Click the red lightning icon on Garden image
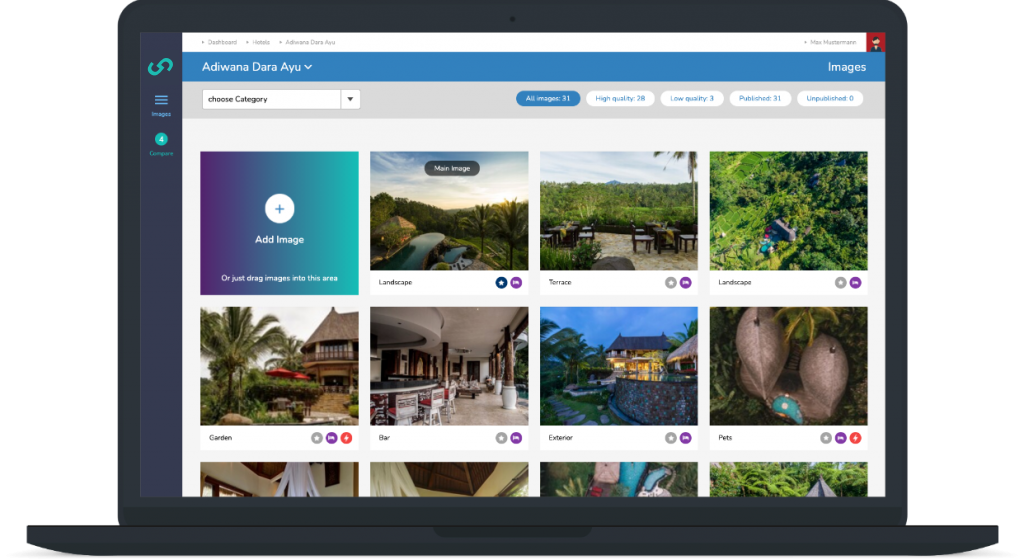 346,438
